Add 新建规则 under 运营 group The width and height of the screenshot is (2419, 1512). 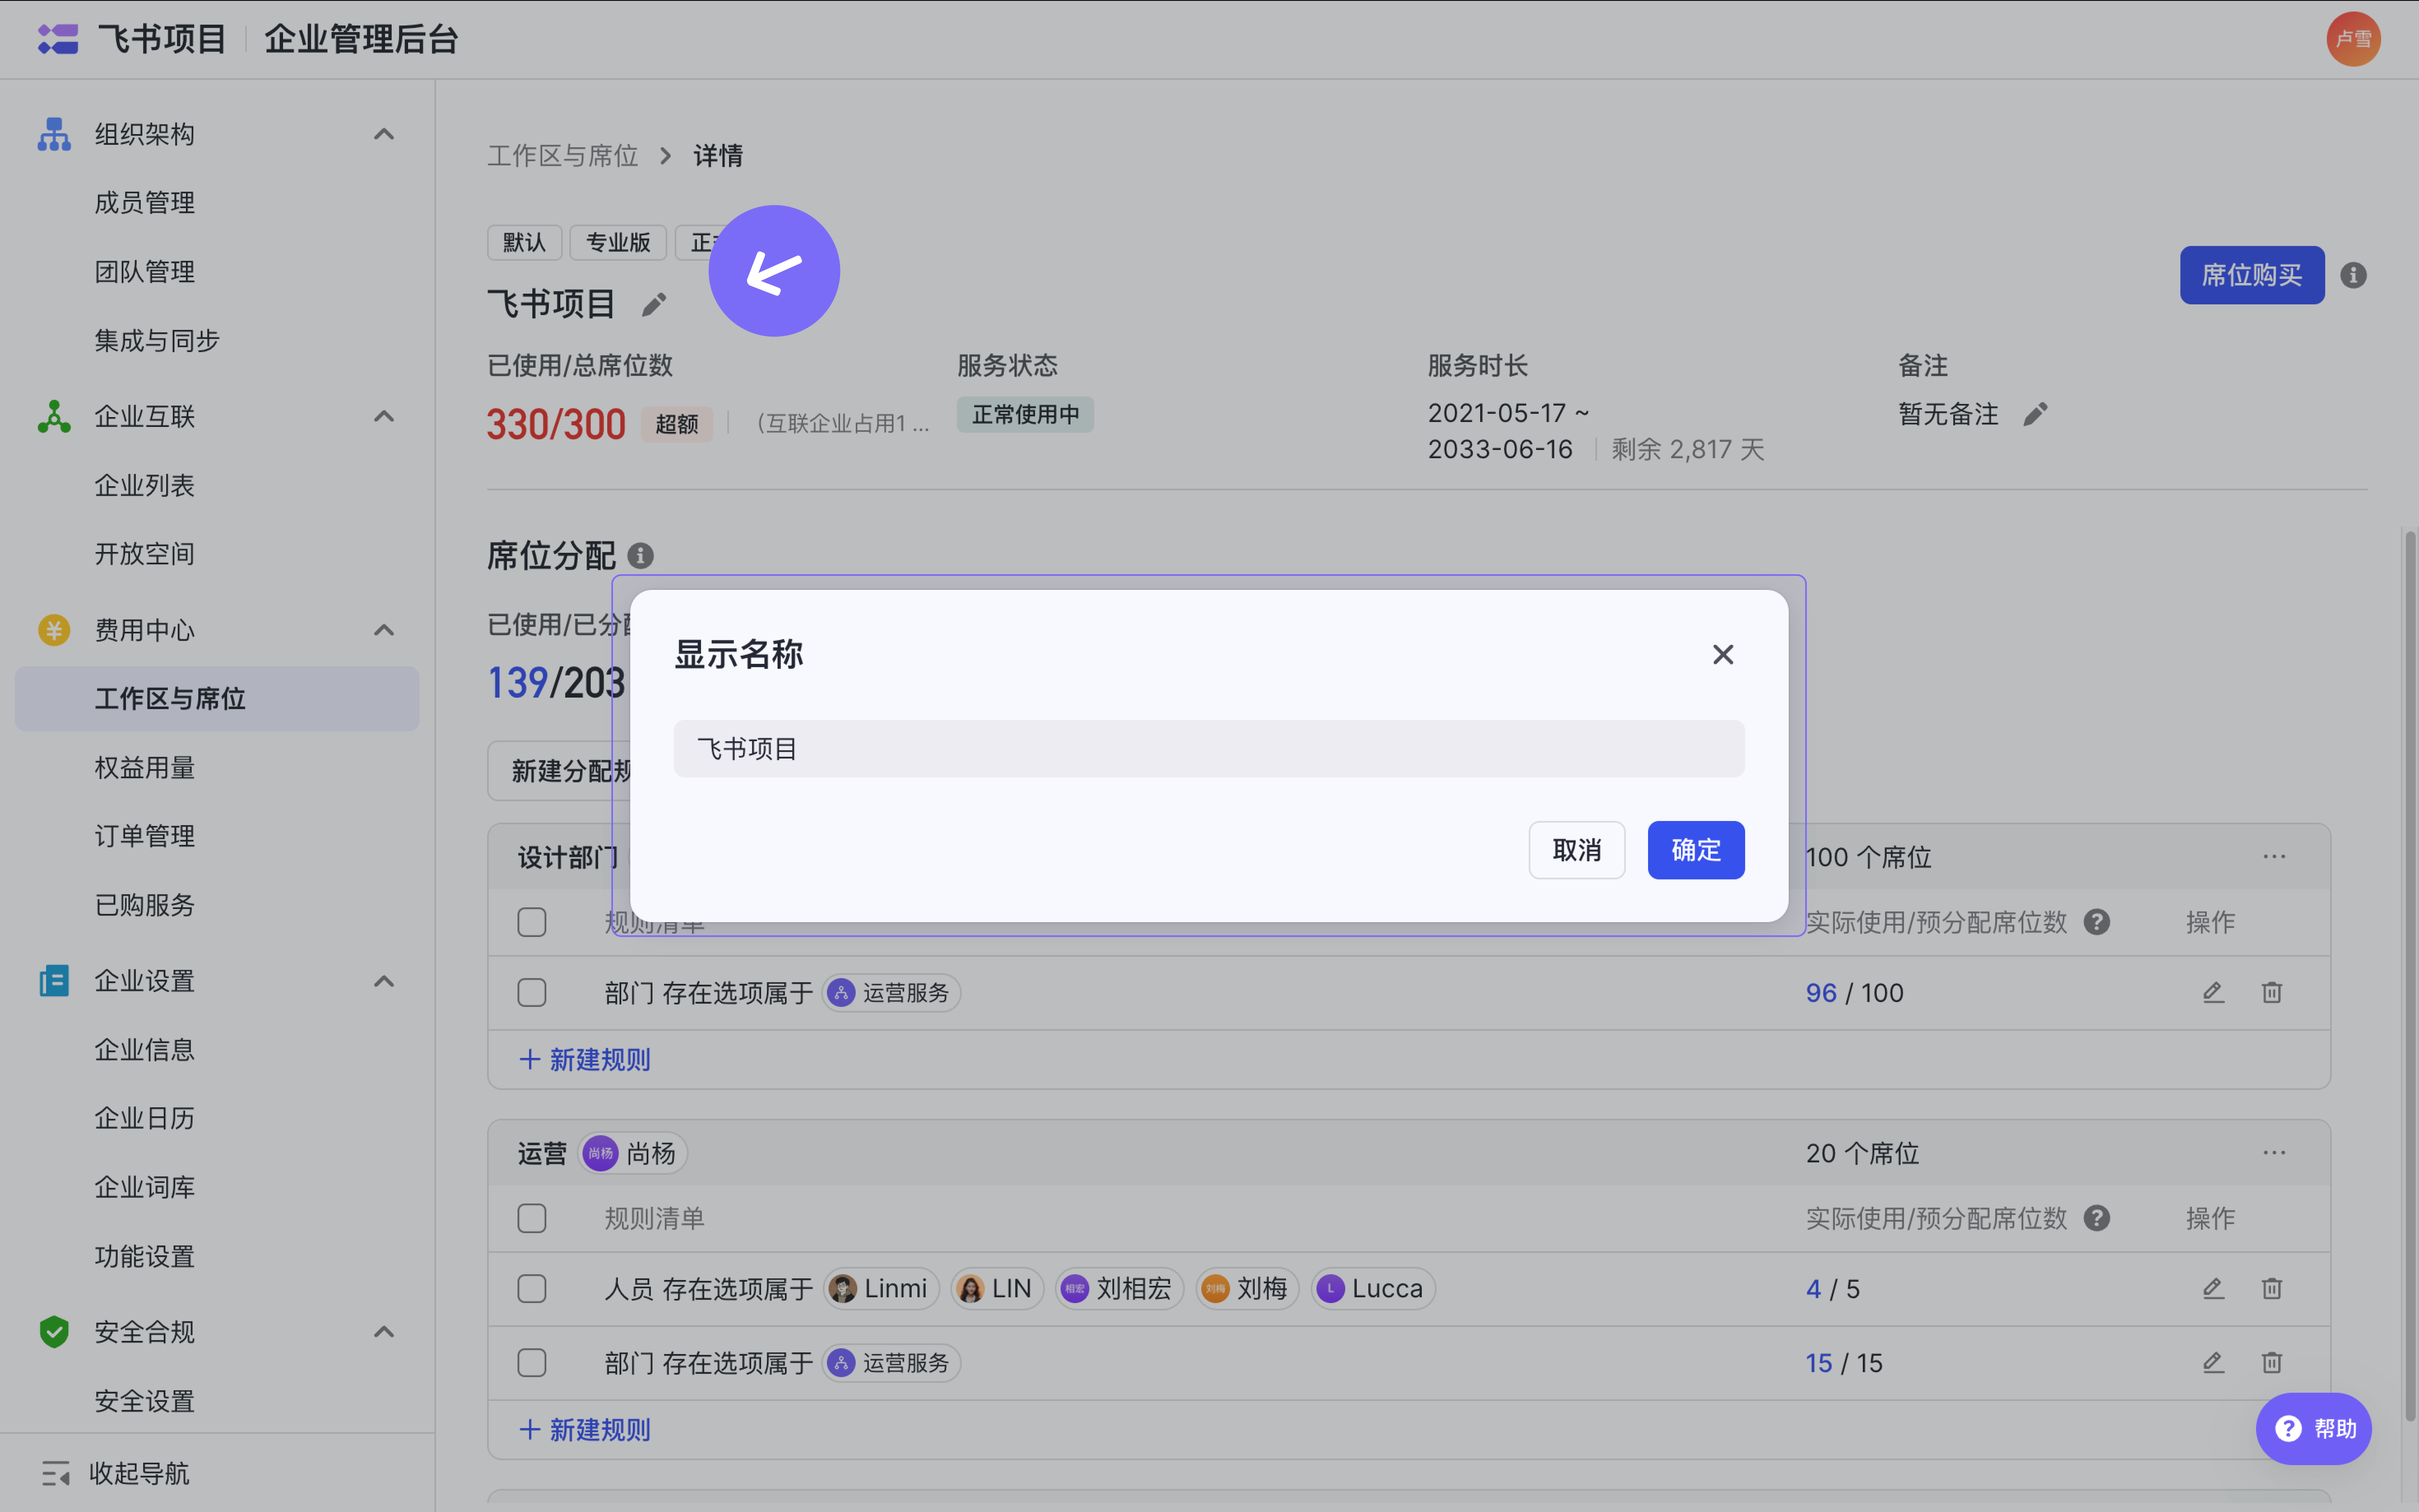pos(585,1430)
